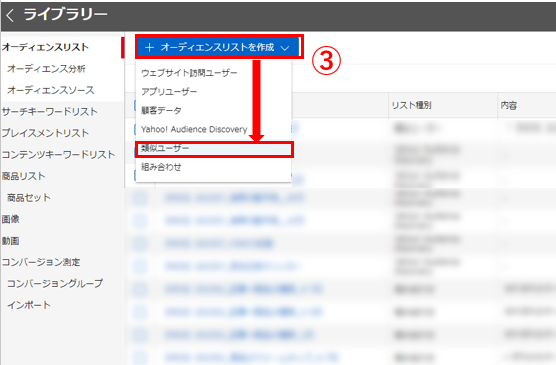Choose 組み合わせ from the dropdown
The image size is (556, 365).
coord(161,167)
